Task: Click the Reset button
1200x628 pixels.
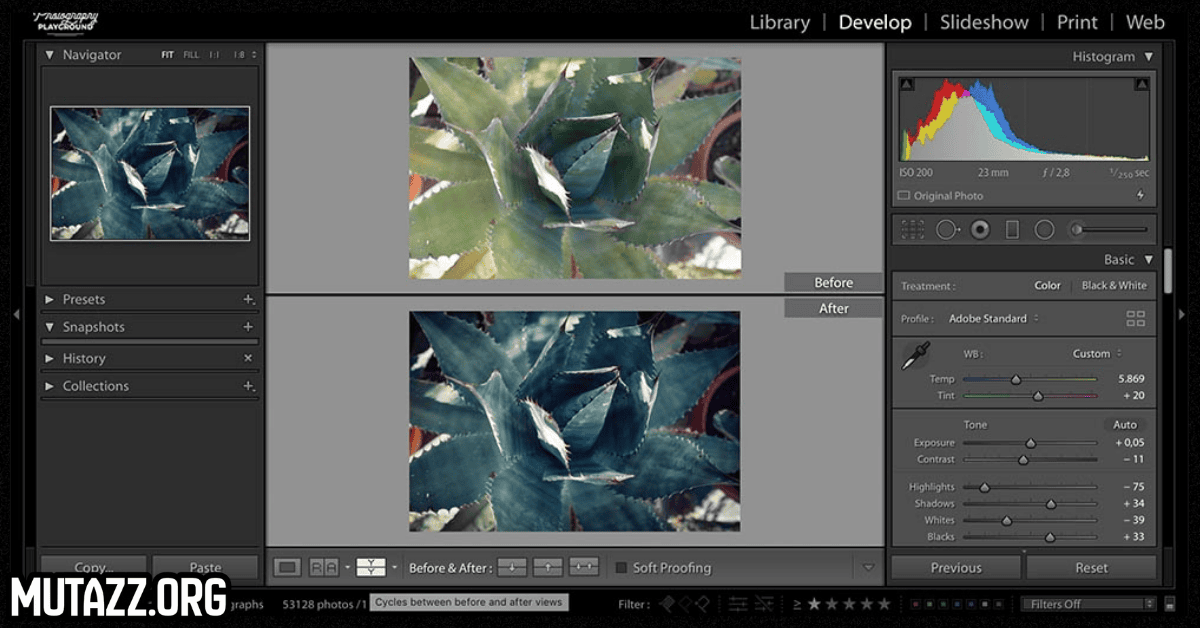Action: 1091,568
